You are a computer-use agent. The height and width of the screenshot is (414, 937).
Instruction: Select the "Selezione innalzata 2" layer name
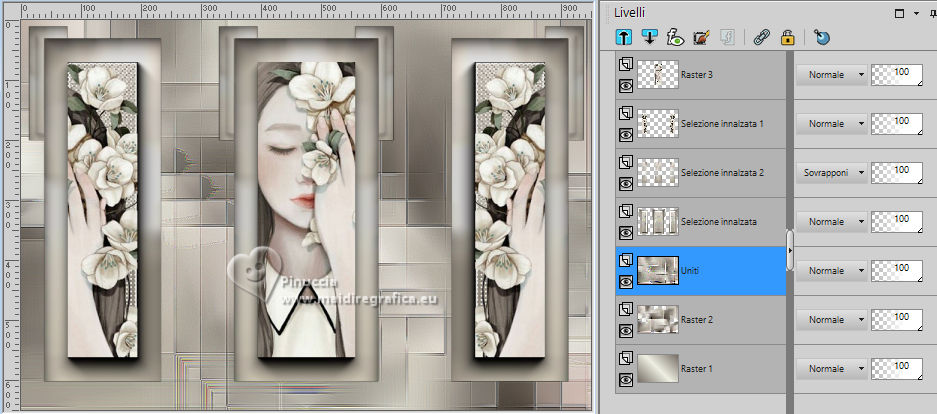coord(722,173)
